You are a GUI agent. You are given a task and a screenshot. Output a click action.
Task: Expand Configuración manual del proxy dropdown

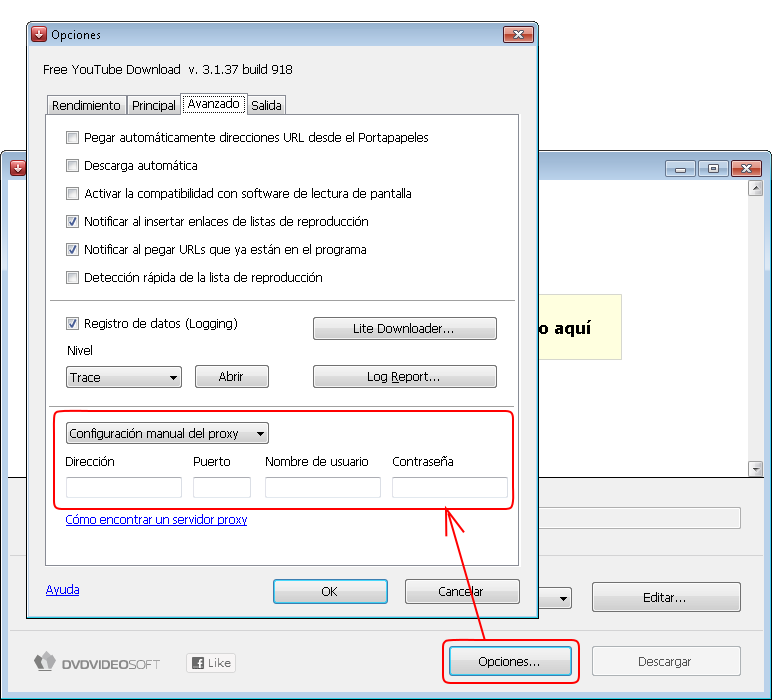pyautogui.click(x=167, y=433)
